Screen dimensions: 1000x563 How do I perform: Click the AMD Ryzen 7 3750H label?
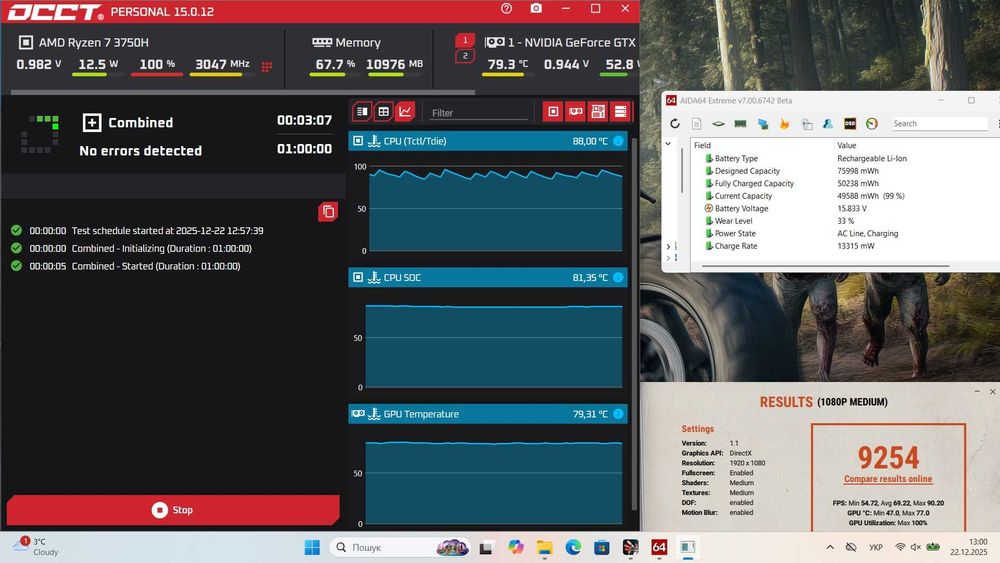(94, 43)
